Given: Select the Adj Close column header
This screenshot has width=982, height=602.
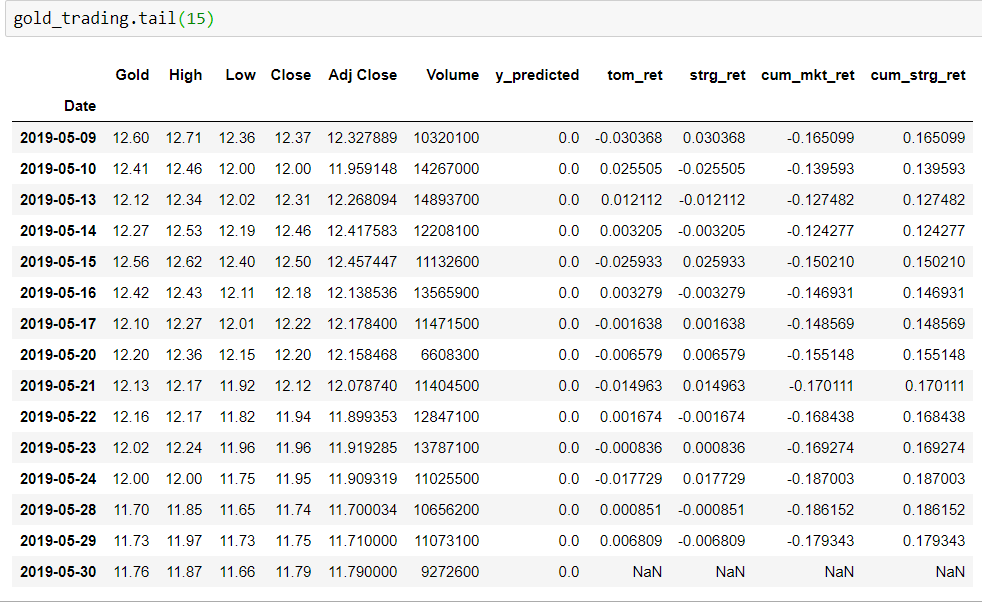Looking at the screenshot, I should click(x=362, y=75).
